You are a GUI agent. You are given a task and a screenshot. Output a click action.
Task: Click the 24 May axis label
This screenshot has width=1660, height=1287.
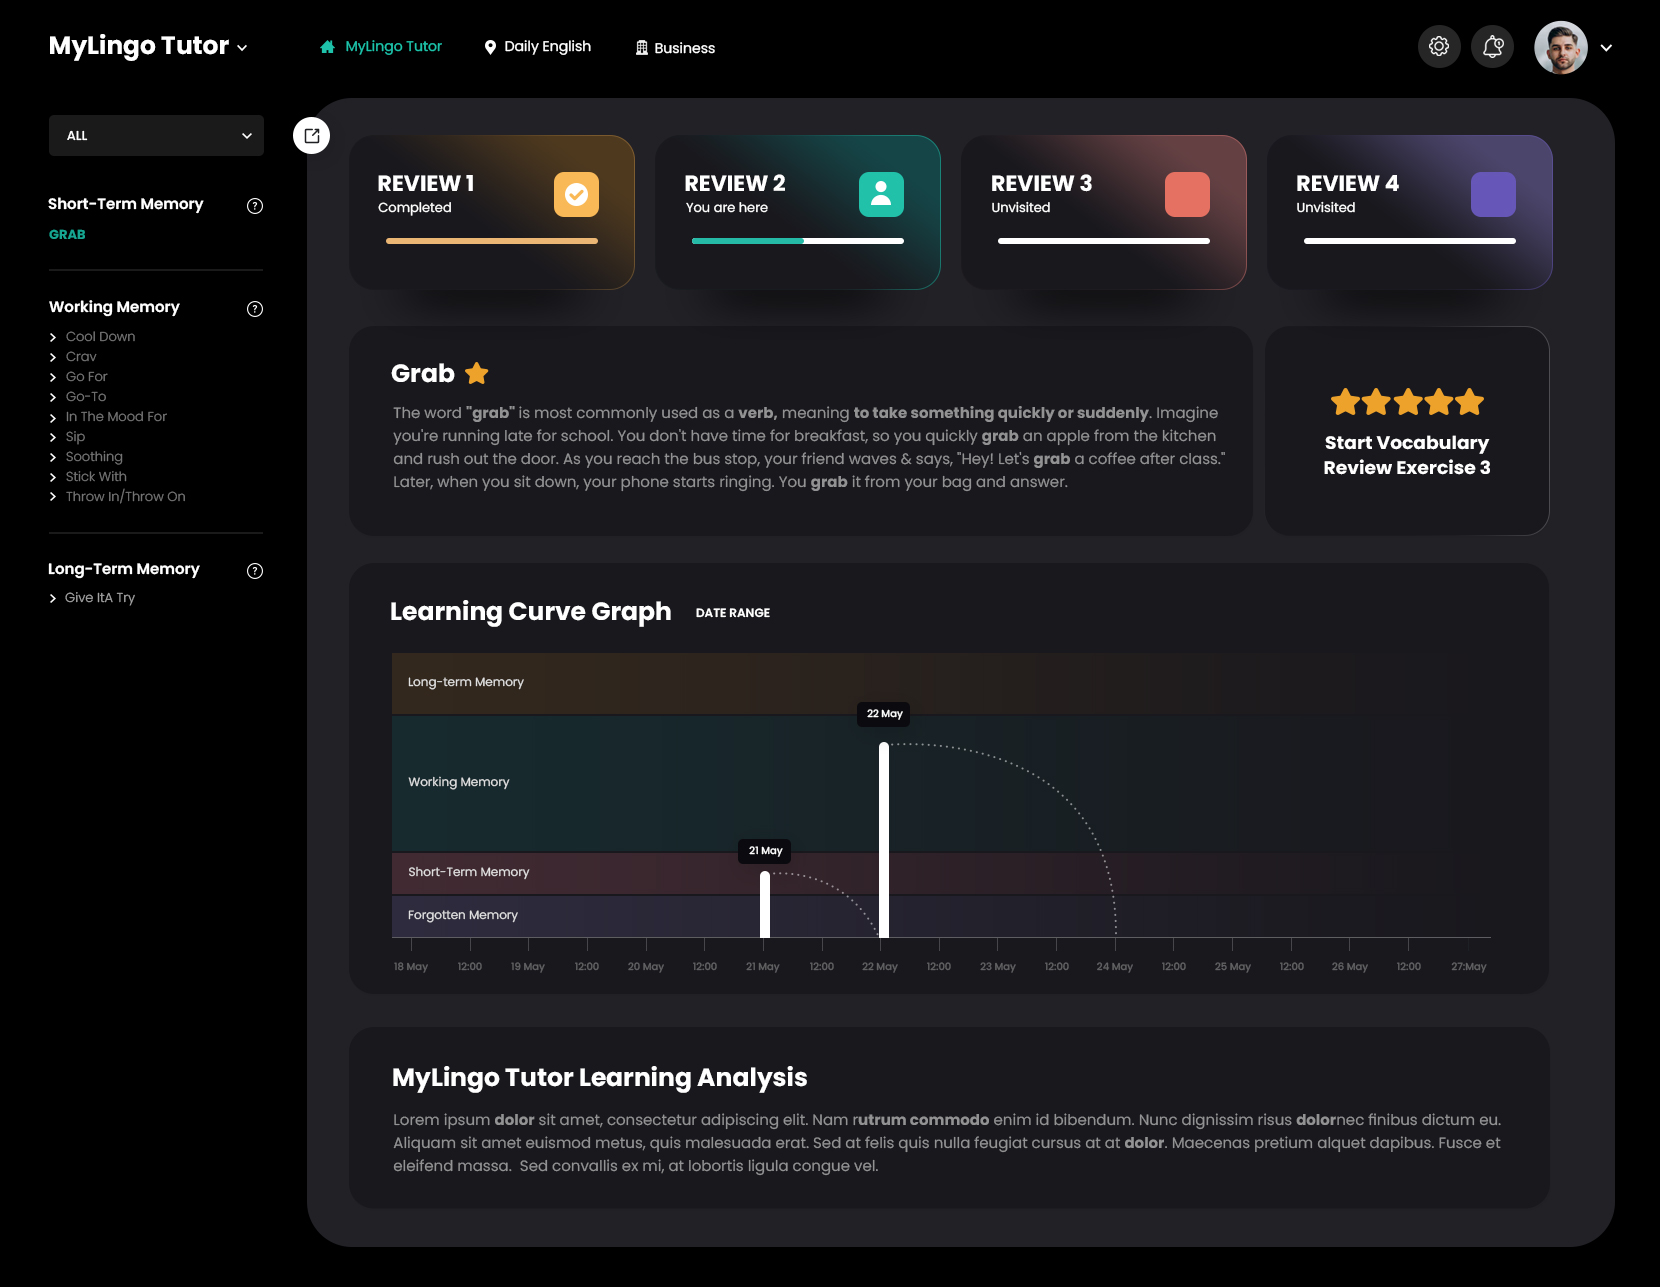tap(1115, 967)
